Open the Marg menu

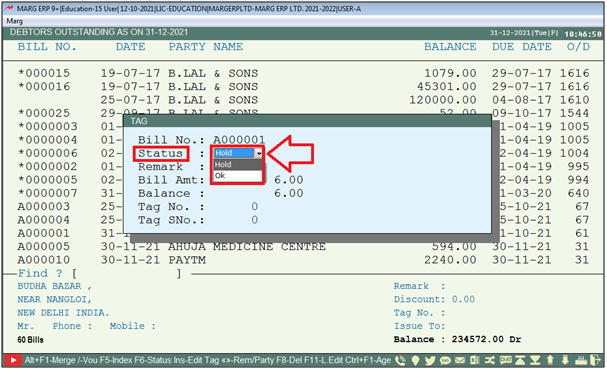(15, 21)
